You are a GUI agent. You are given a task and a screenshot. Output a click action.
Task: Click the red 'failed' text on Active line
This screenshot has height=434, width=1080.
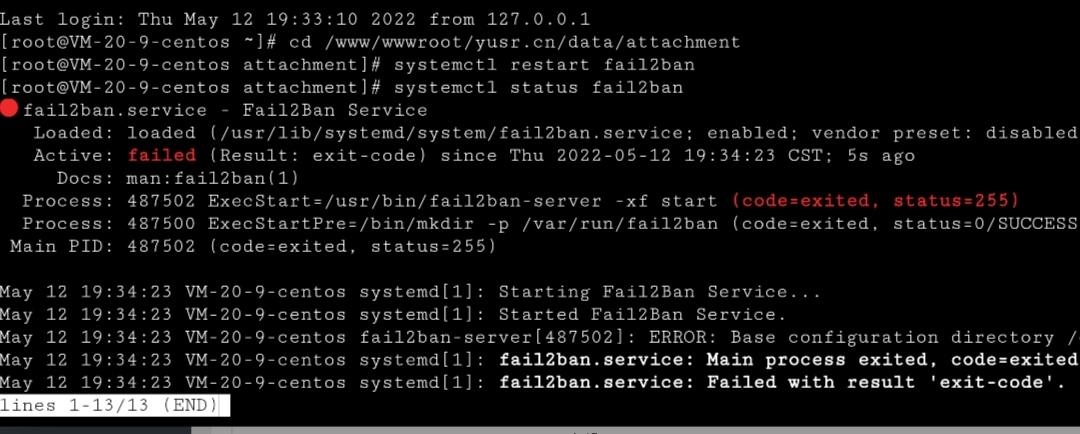[x=162, y=156]
